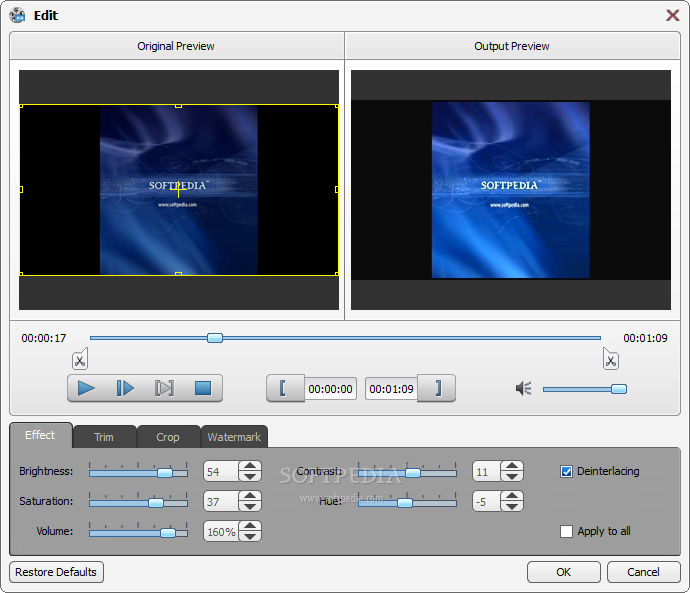This screenshot has width=690, height=593.
Task: Click the video timeline seek handle
Action: click(215, 338)
